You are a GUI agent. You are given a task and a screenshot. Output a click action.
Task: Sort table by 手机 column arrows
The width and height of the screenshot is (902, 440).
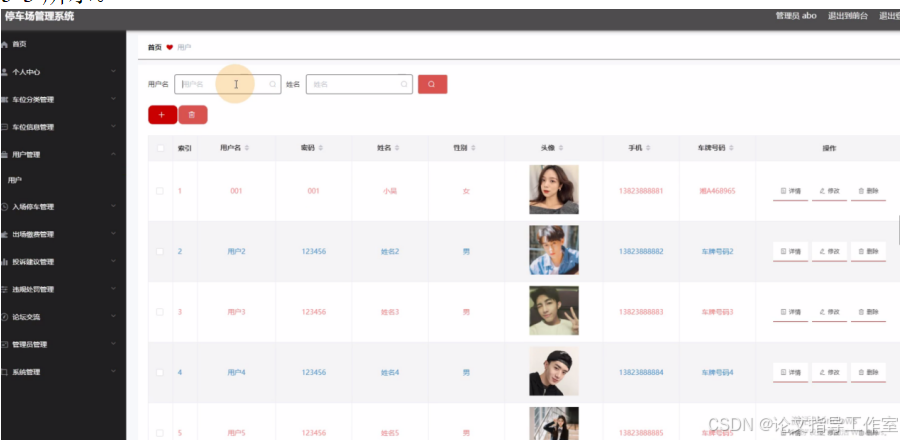pos(648,148)
